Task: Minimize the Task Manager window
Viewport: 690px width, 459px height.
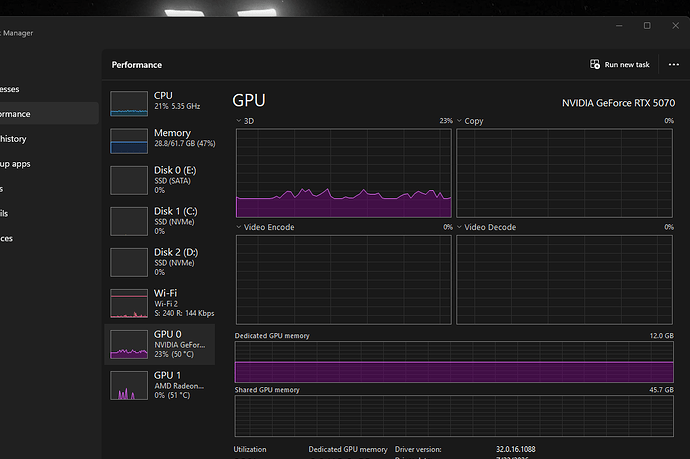Action: pyautogui.click(x=619, y=26)
